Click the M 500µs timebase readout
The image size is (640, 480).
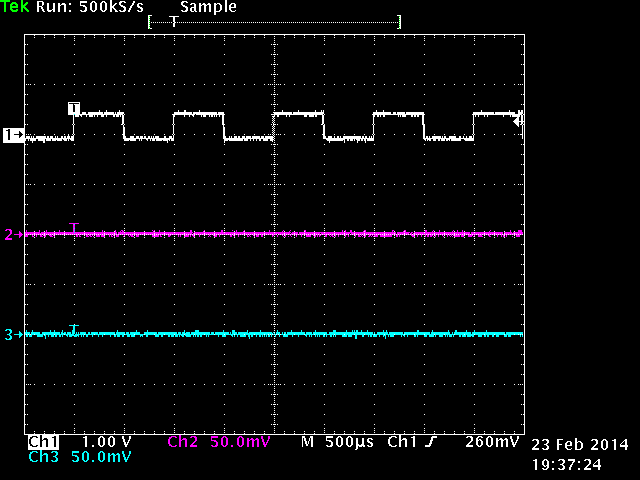[337, 442]
